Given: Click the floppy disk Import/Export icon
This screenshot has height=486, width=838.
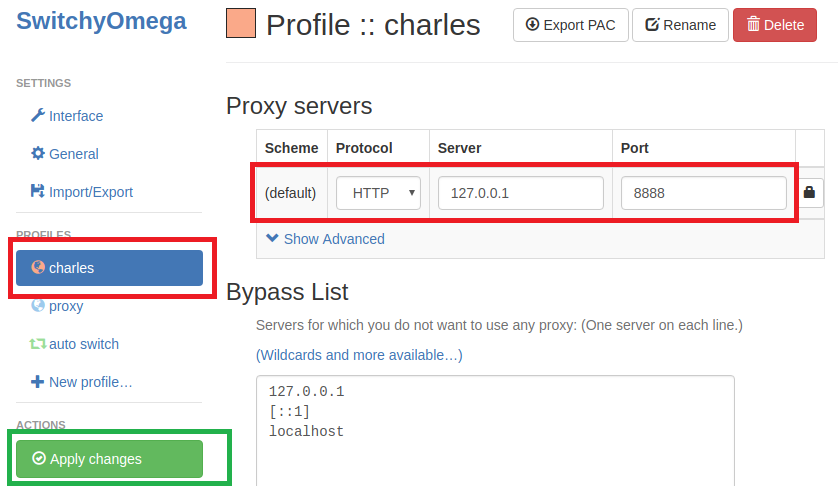Looking at the screenshot, I should [x=37, y=191].
